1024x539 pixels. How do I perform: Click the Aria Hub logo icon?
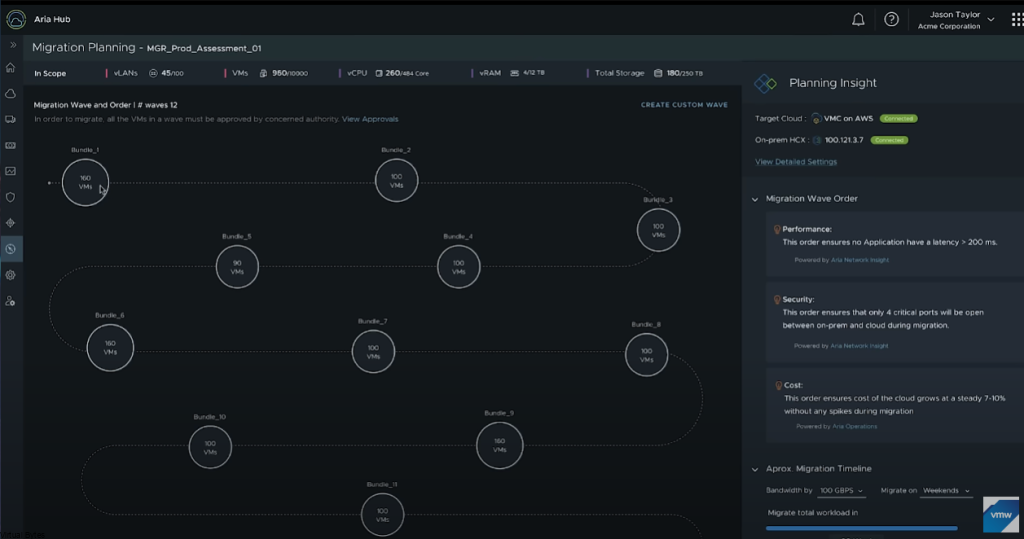16,19
